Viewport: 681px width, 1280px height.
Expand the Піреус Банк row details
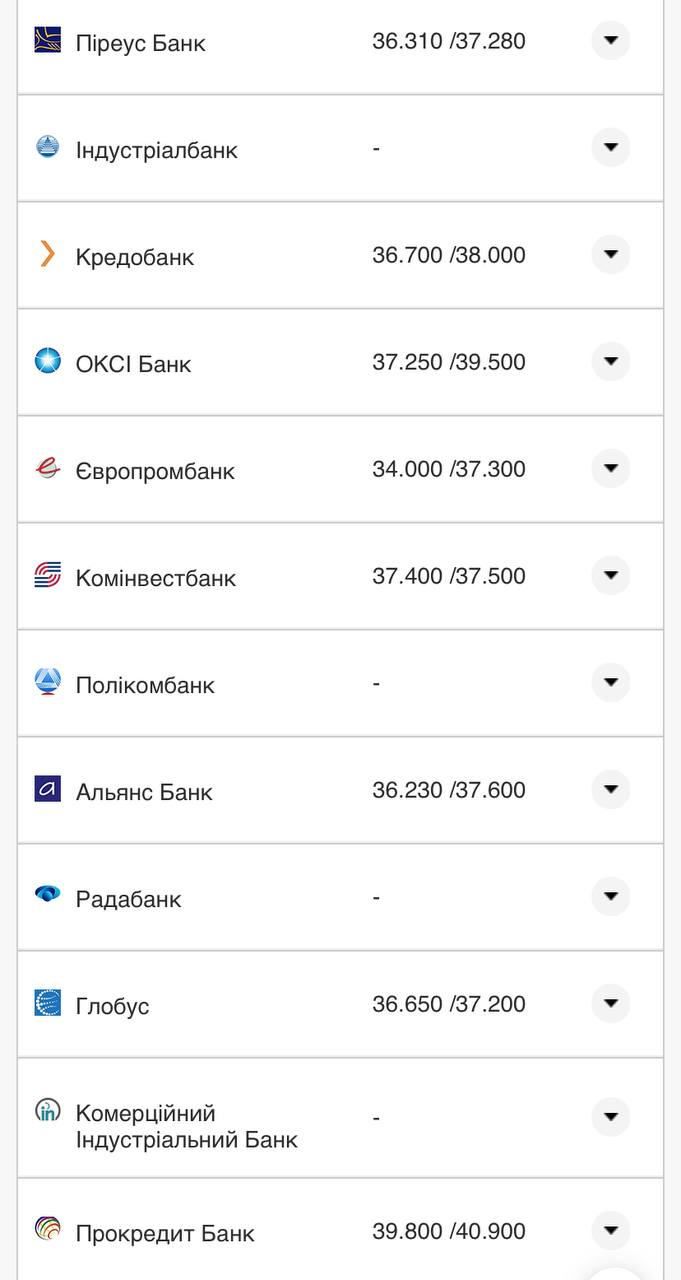pyautogui.click(x=611, y=41)
